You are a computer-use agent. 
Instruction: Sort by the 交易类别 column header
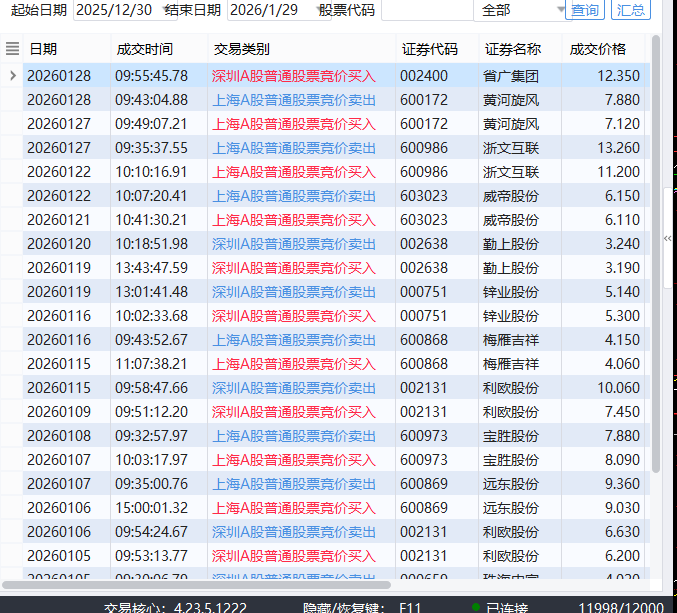pyautogui.click(x=302, y=49)
